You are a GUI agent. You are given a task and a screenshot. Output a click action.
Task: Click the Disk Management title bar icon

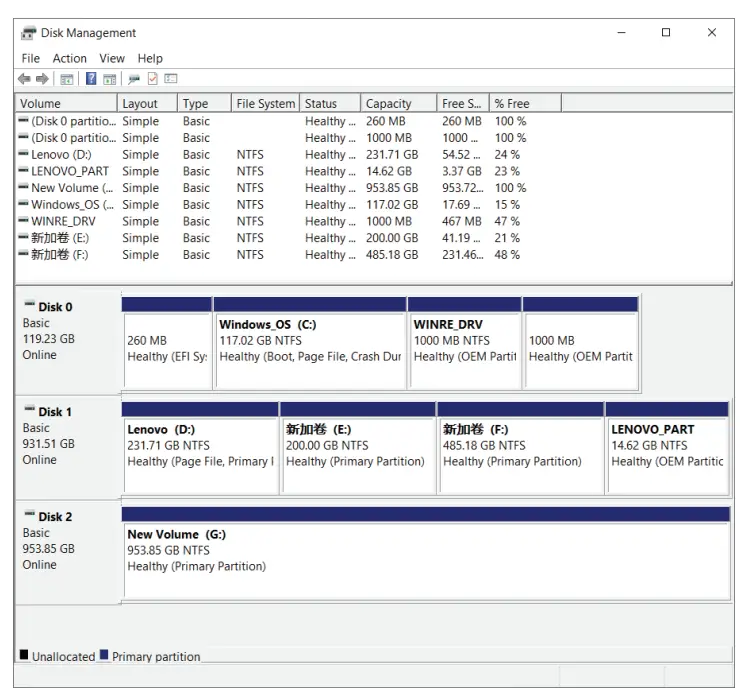coord(29,33)
